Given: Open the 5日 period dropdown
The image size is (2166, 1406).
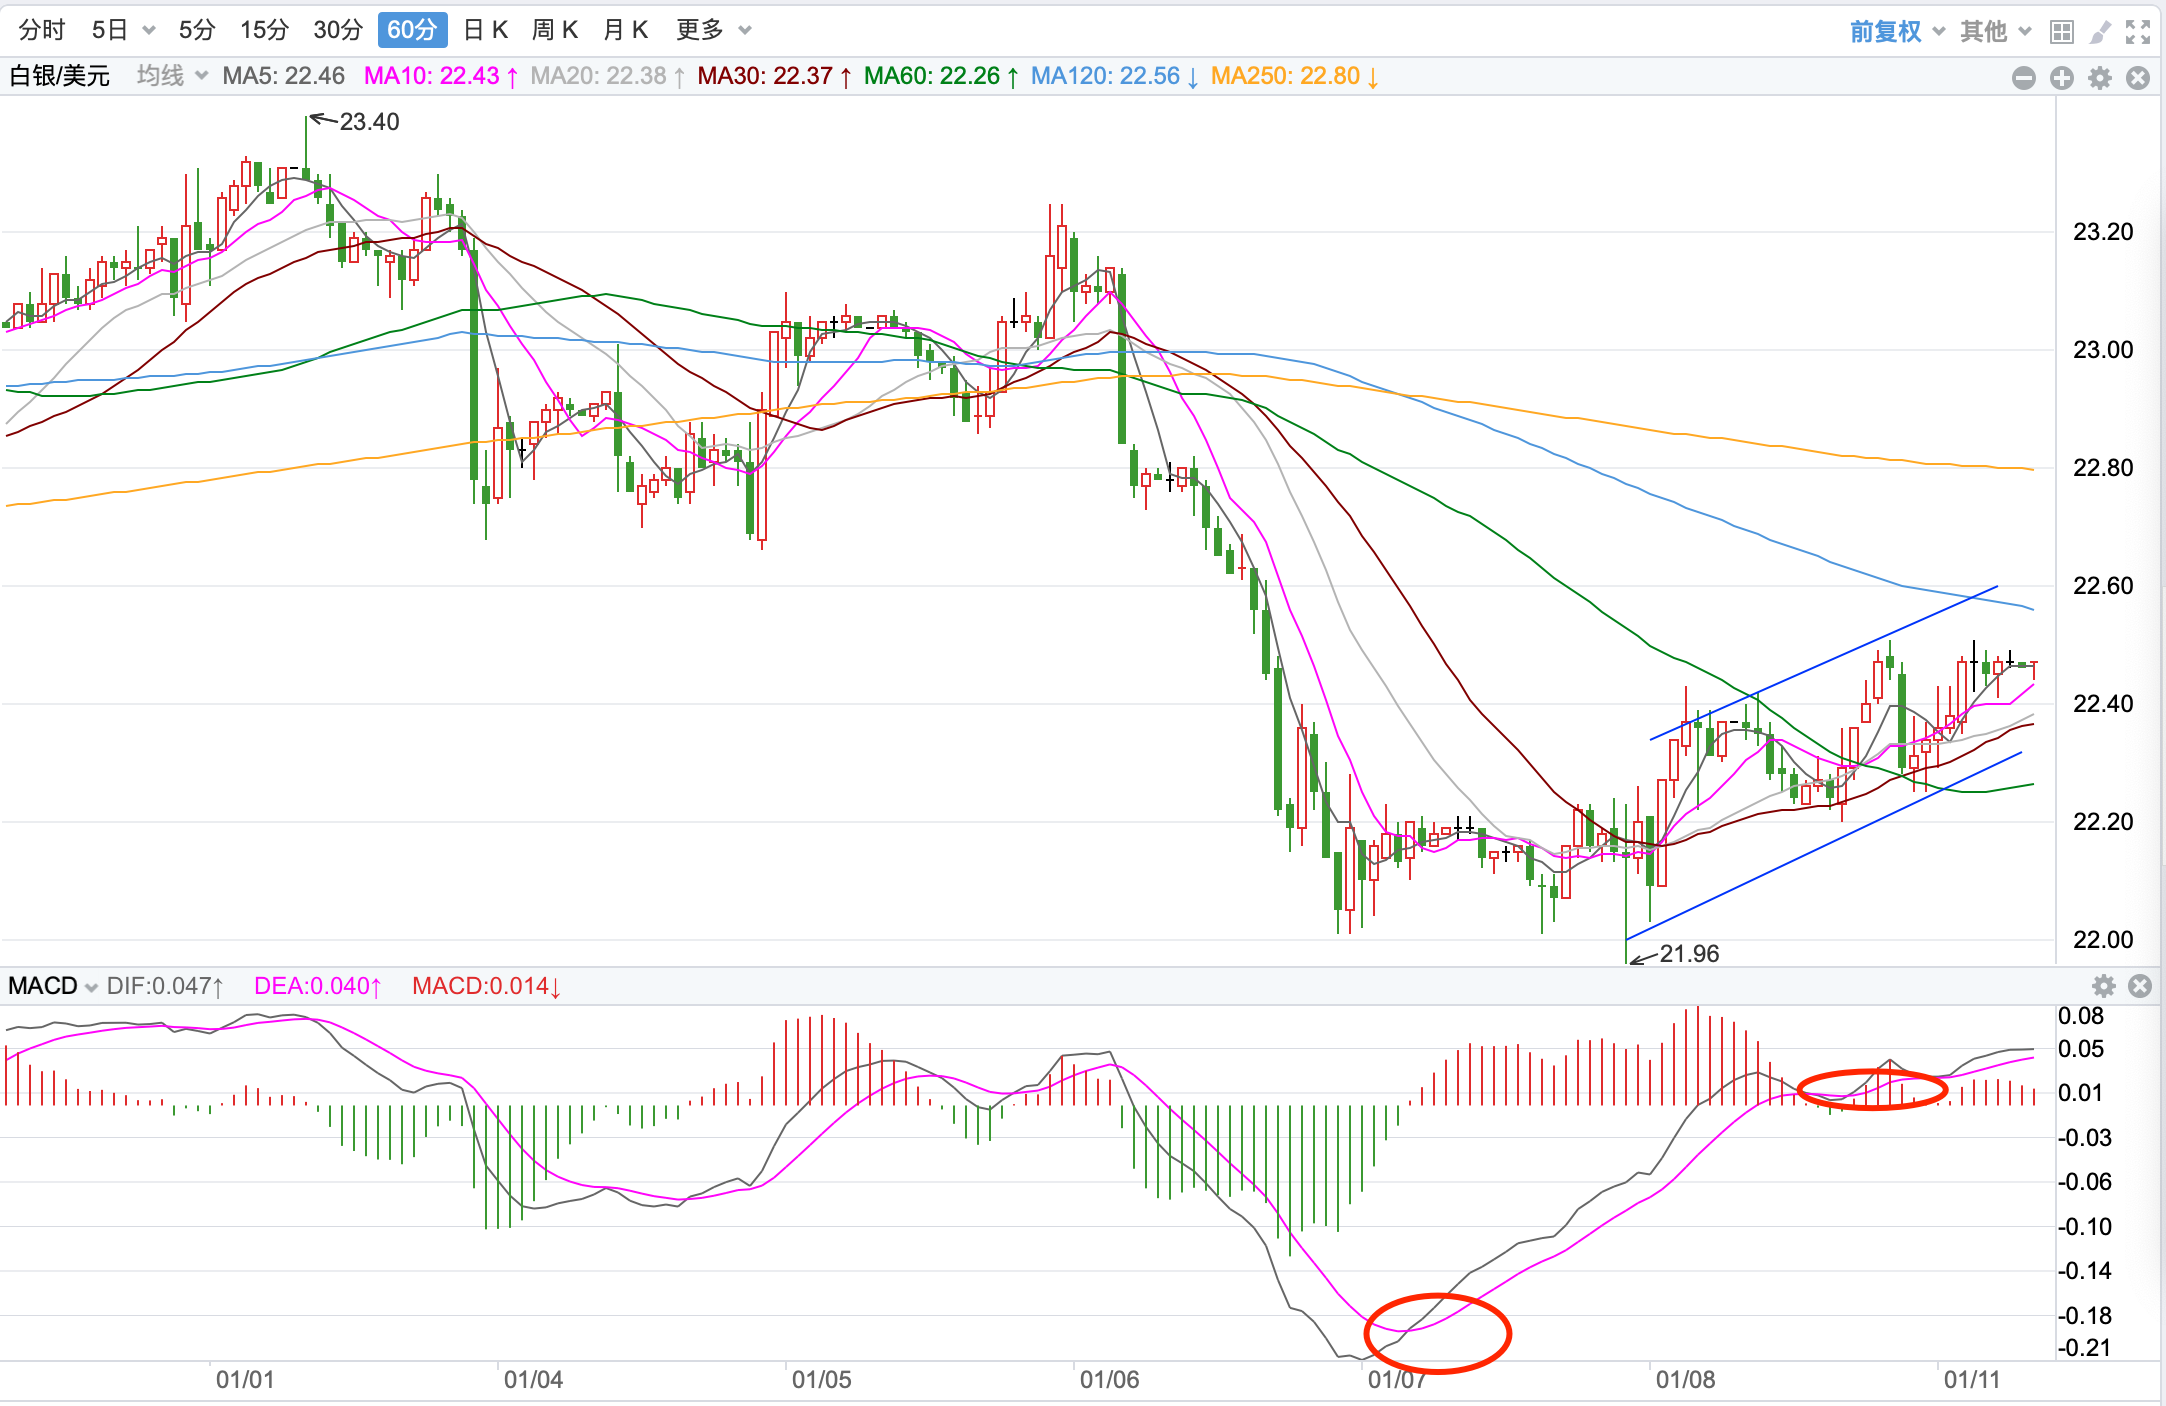Looking at the screenshot, I should point(123,30).
